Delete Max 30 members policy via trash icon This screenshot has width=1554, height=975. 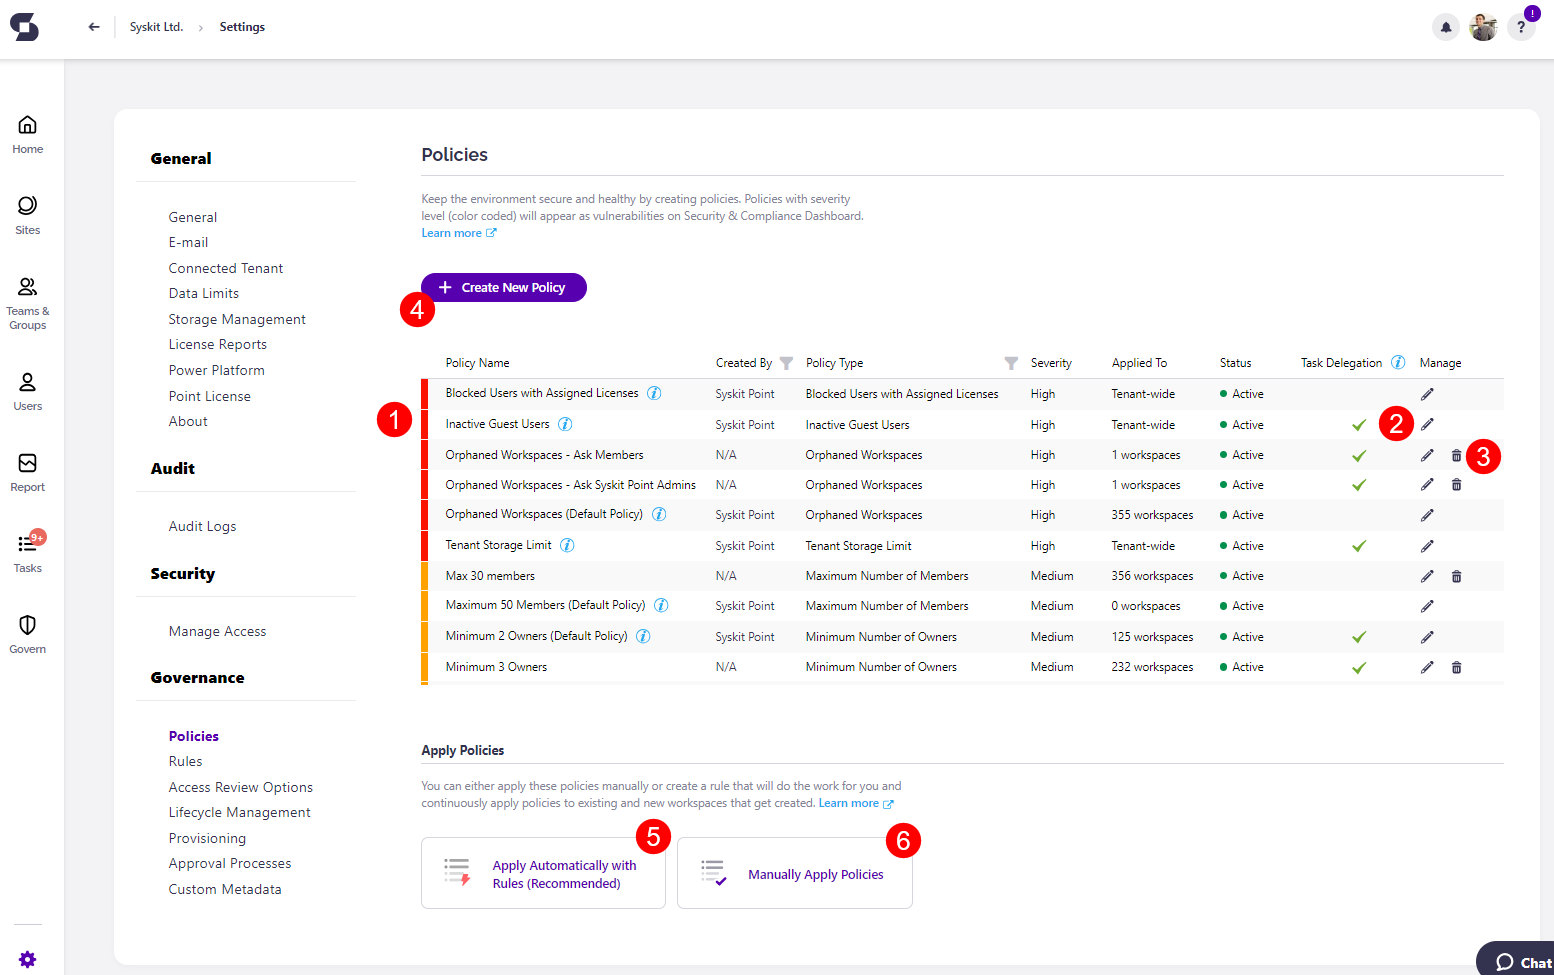click(1456, 576)
